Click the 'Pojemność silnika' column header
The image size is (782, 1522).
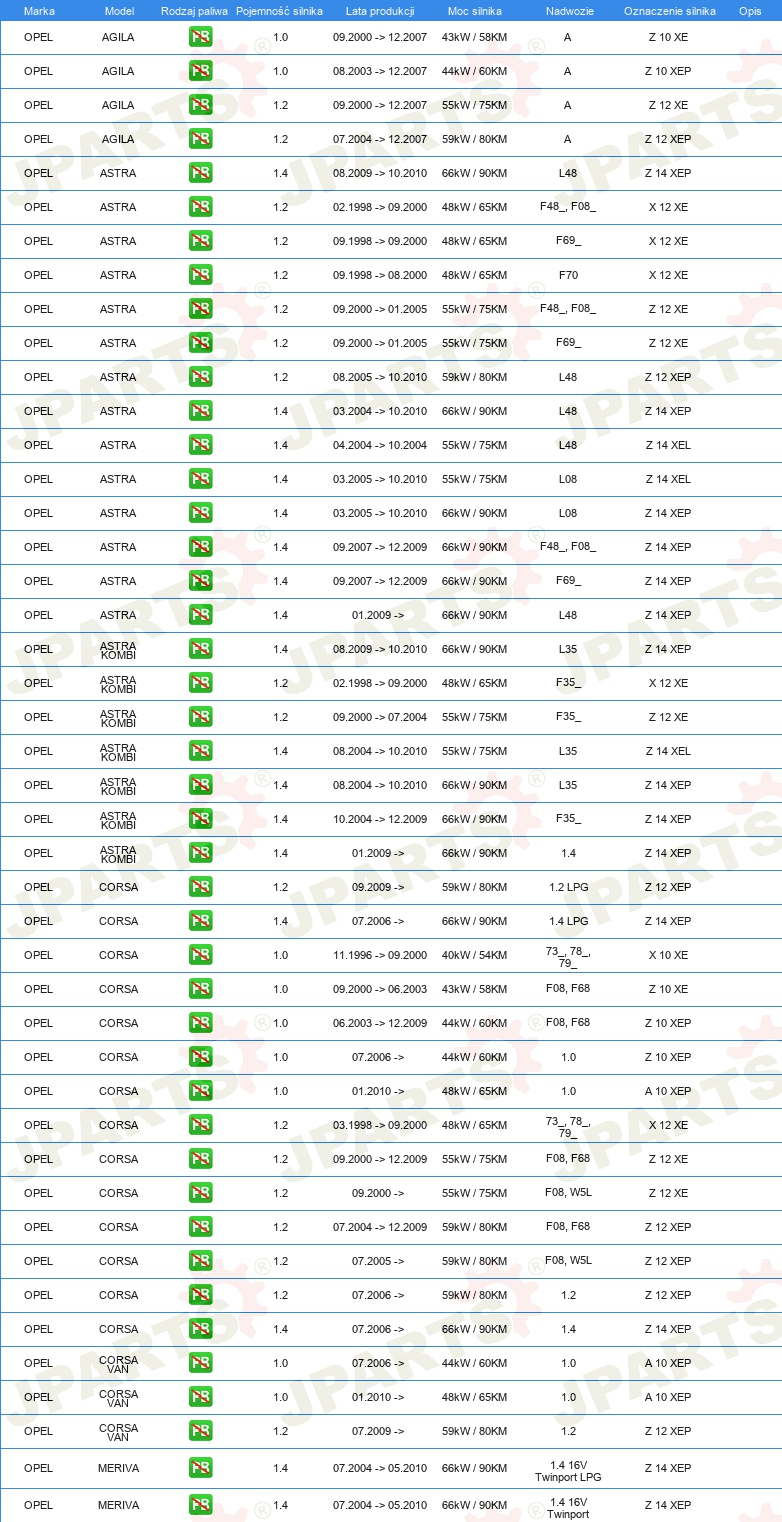[279, 10]
